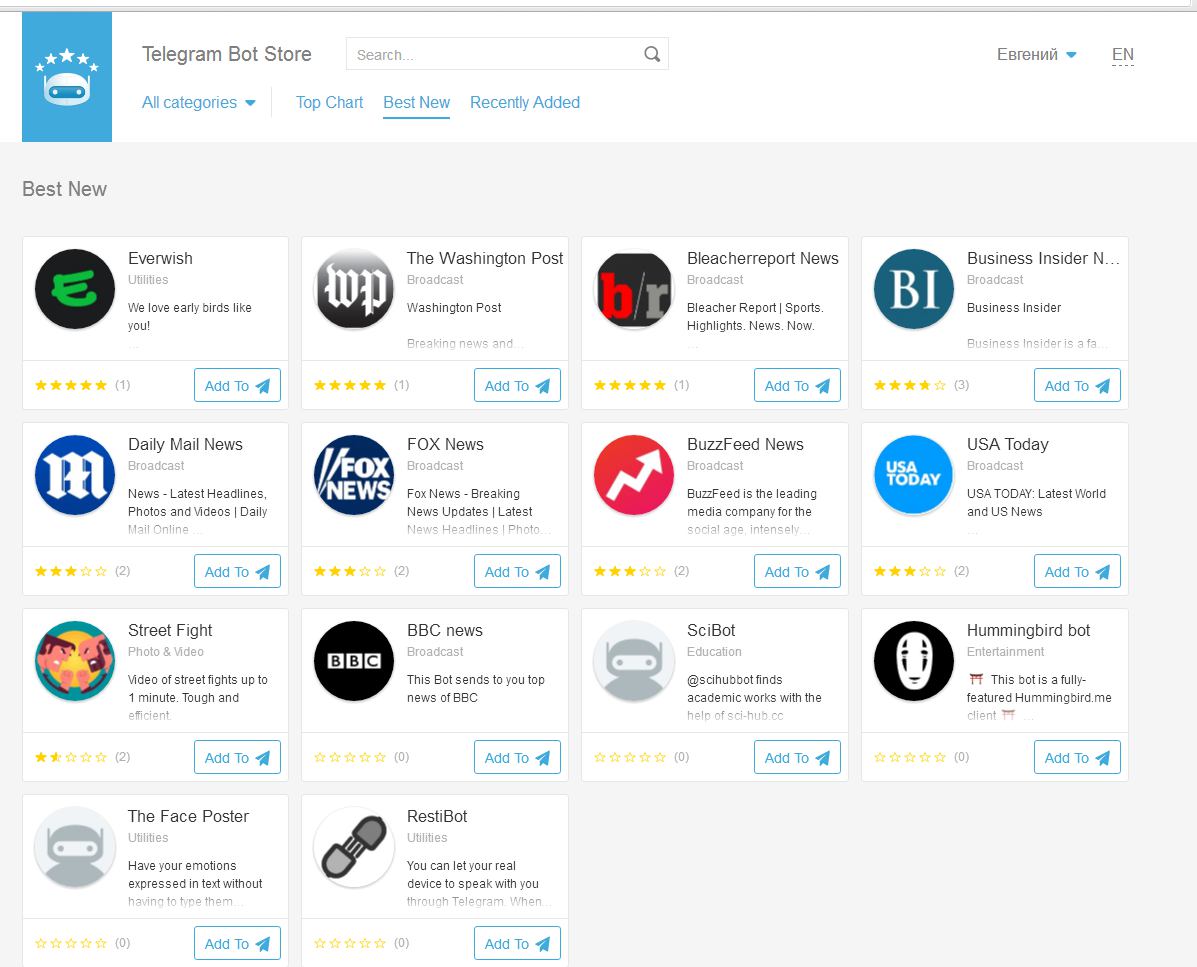Click the search magnifier icon
Image resolution: width=1197 pixels, height=967 pixels.
652,54
